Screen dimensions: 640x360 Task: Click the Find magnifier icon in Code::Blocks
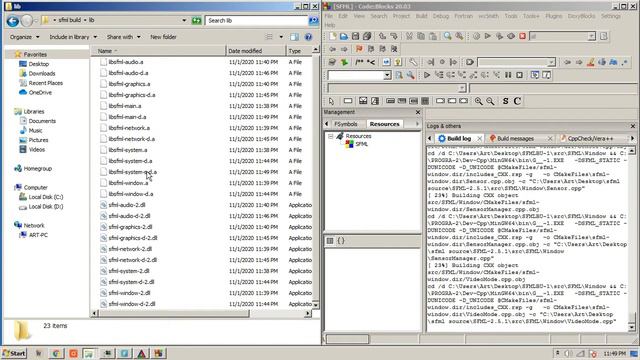click(448, 36)
